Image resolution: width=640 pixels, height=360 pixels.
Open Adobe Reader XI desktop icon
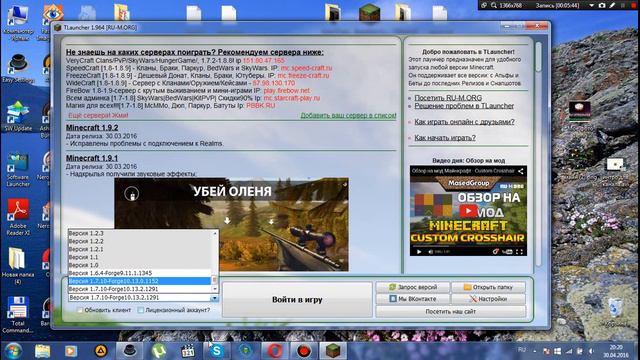(x=18, y=217)
